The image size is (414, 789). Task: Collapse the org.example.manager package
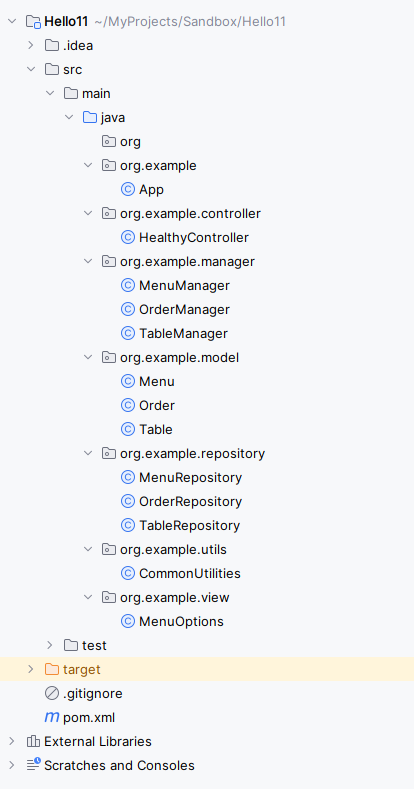88,261
